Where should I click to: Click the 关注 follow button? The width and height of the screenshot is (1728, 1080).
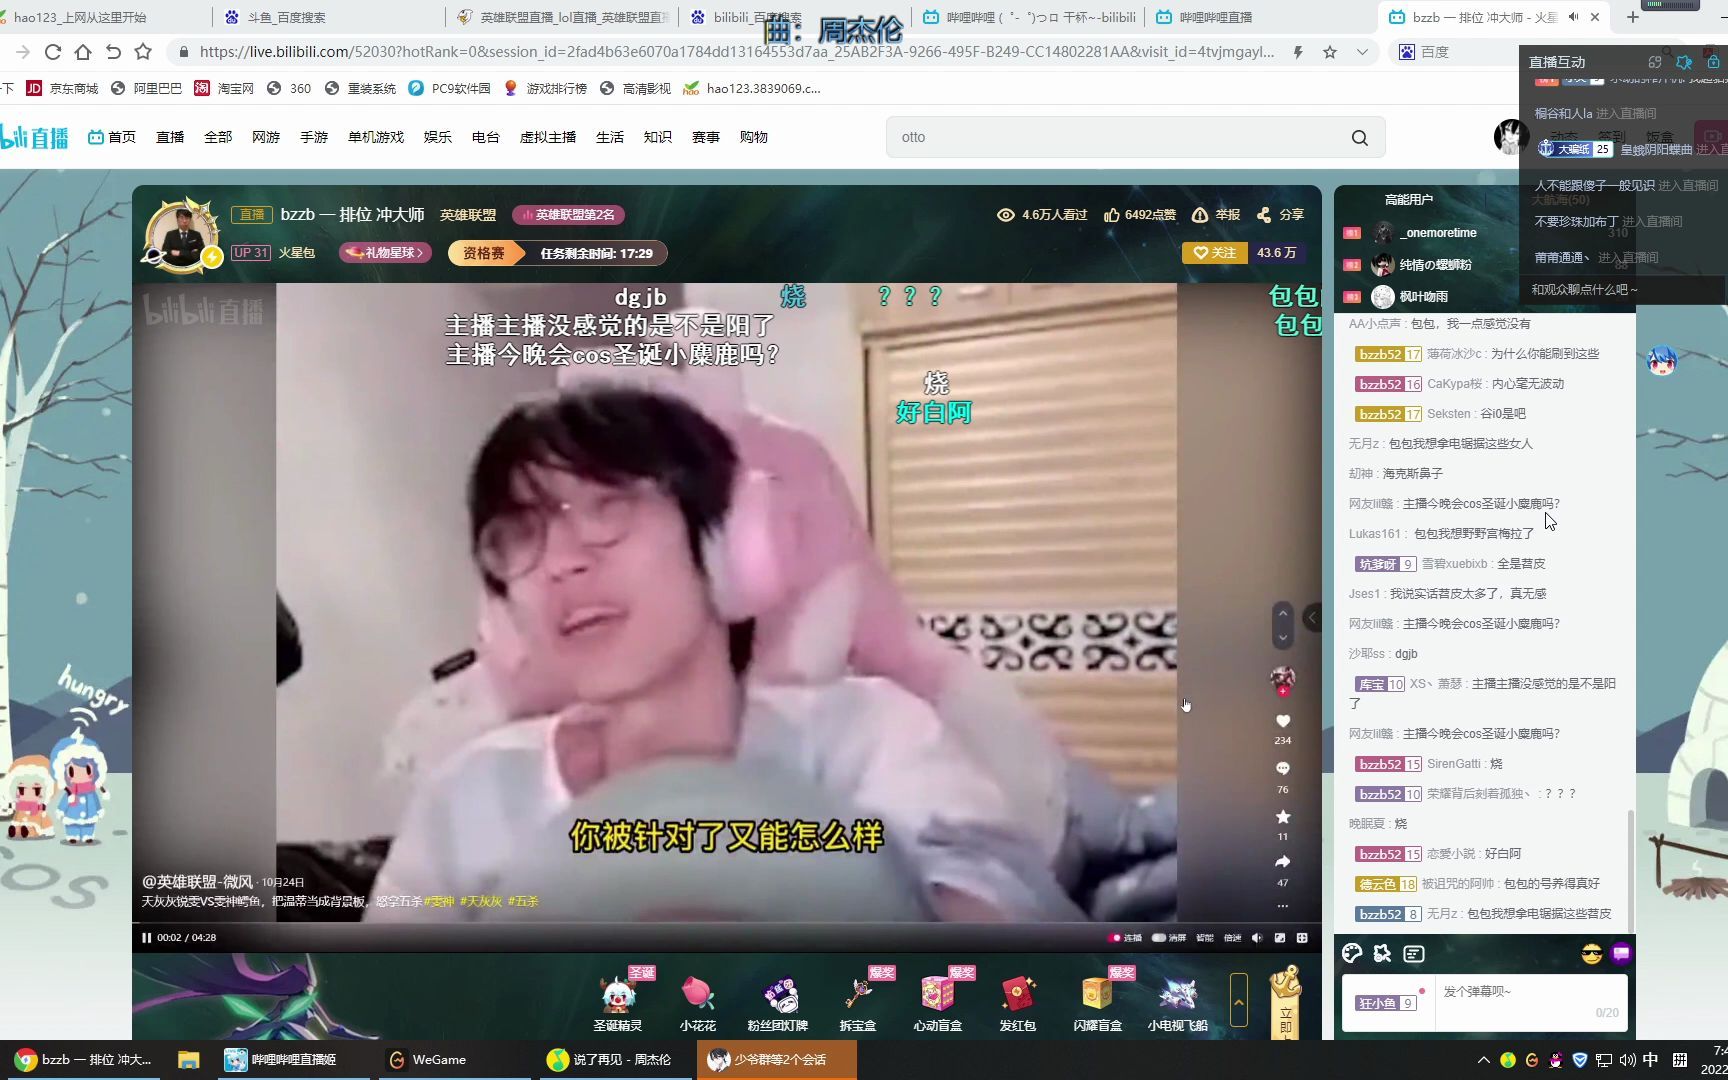(x=1215, y=253)
